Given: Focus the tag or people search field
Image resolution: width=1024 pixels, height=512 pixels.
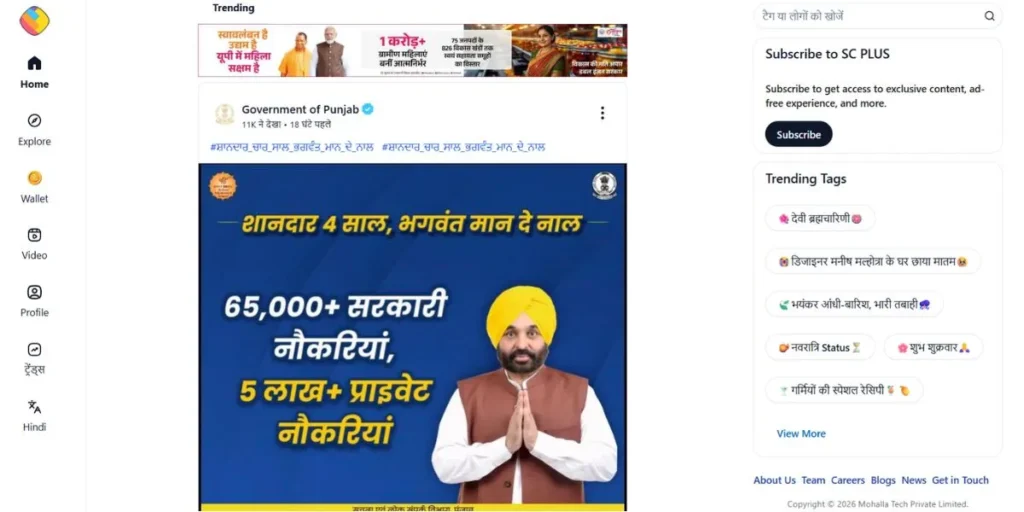Looking at the screenshot, I should click(878, 16).
